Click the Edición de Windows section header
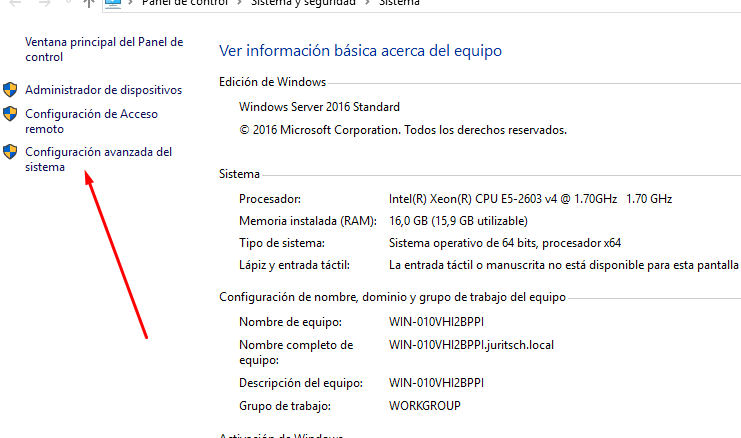 click(x=272, y=82)
